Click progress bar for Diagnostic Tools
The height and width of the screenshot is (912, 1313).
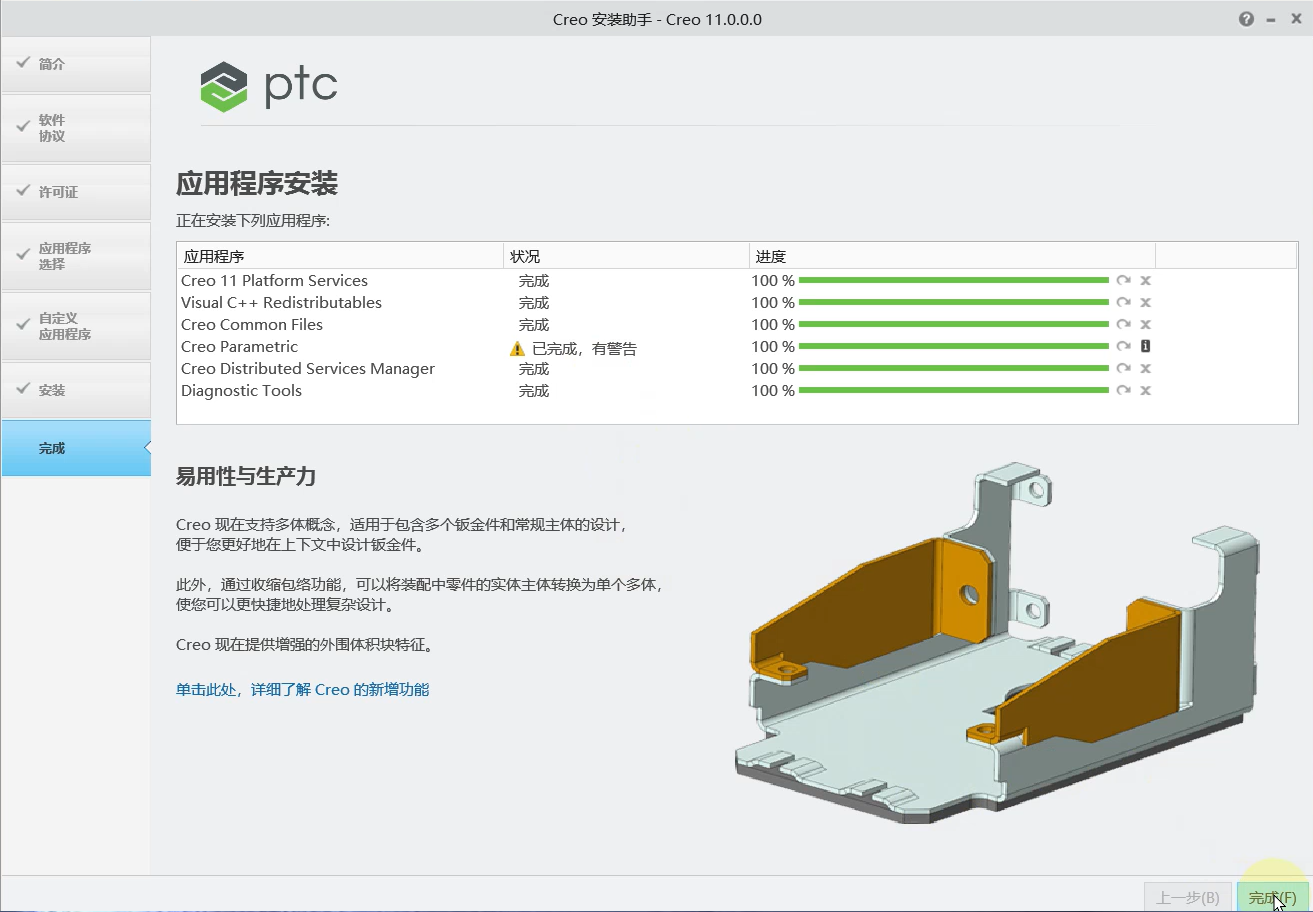954,391
